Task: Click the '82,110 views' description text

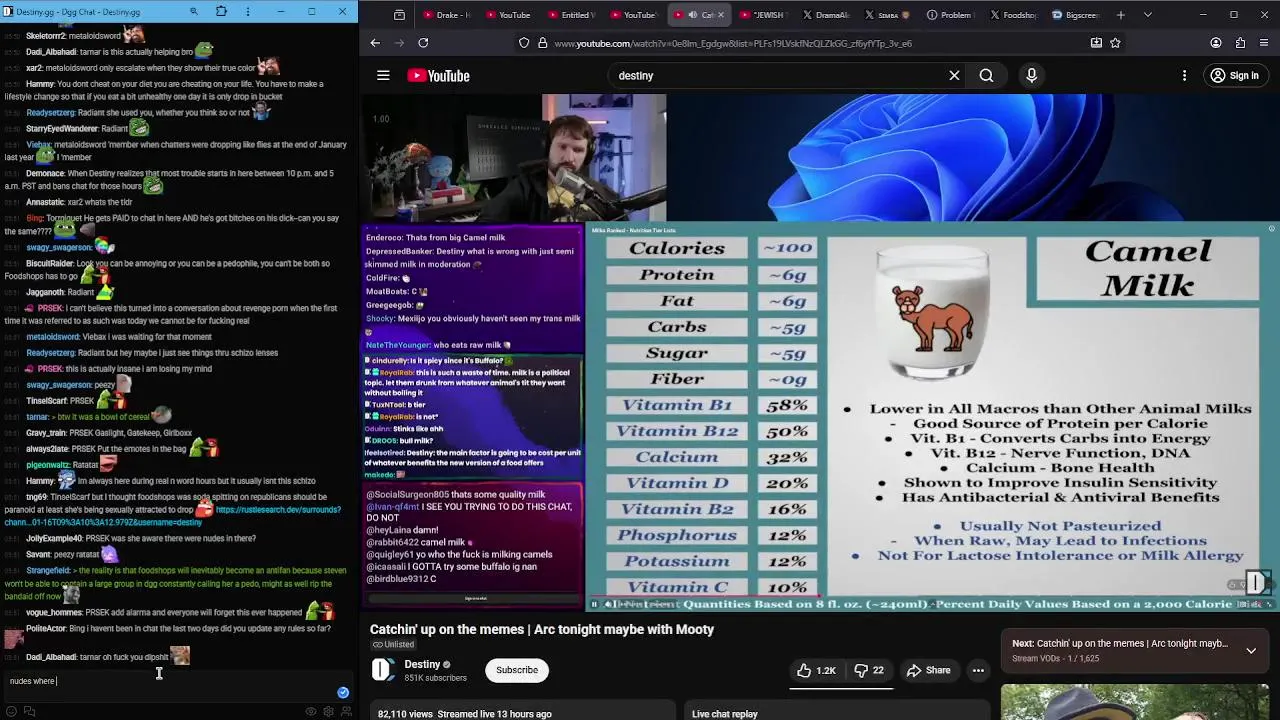Action: point(406,714)
